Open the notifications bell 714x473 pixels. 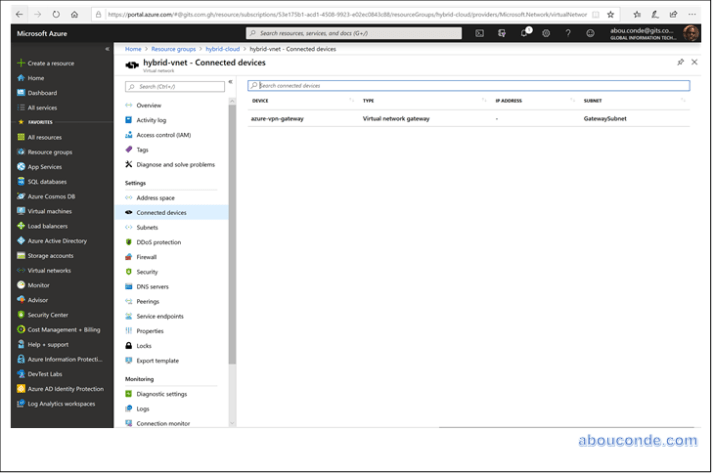(524, 33)
